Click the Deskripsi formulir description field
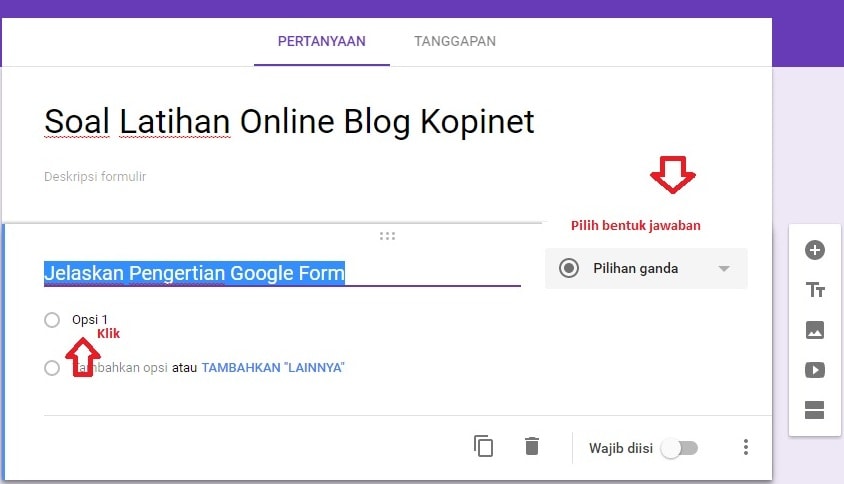The height and width of the screenshot is (484, 844). pyautogui.click(x=95, y=177)
